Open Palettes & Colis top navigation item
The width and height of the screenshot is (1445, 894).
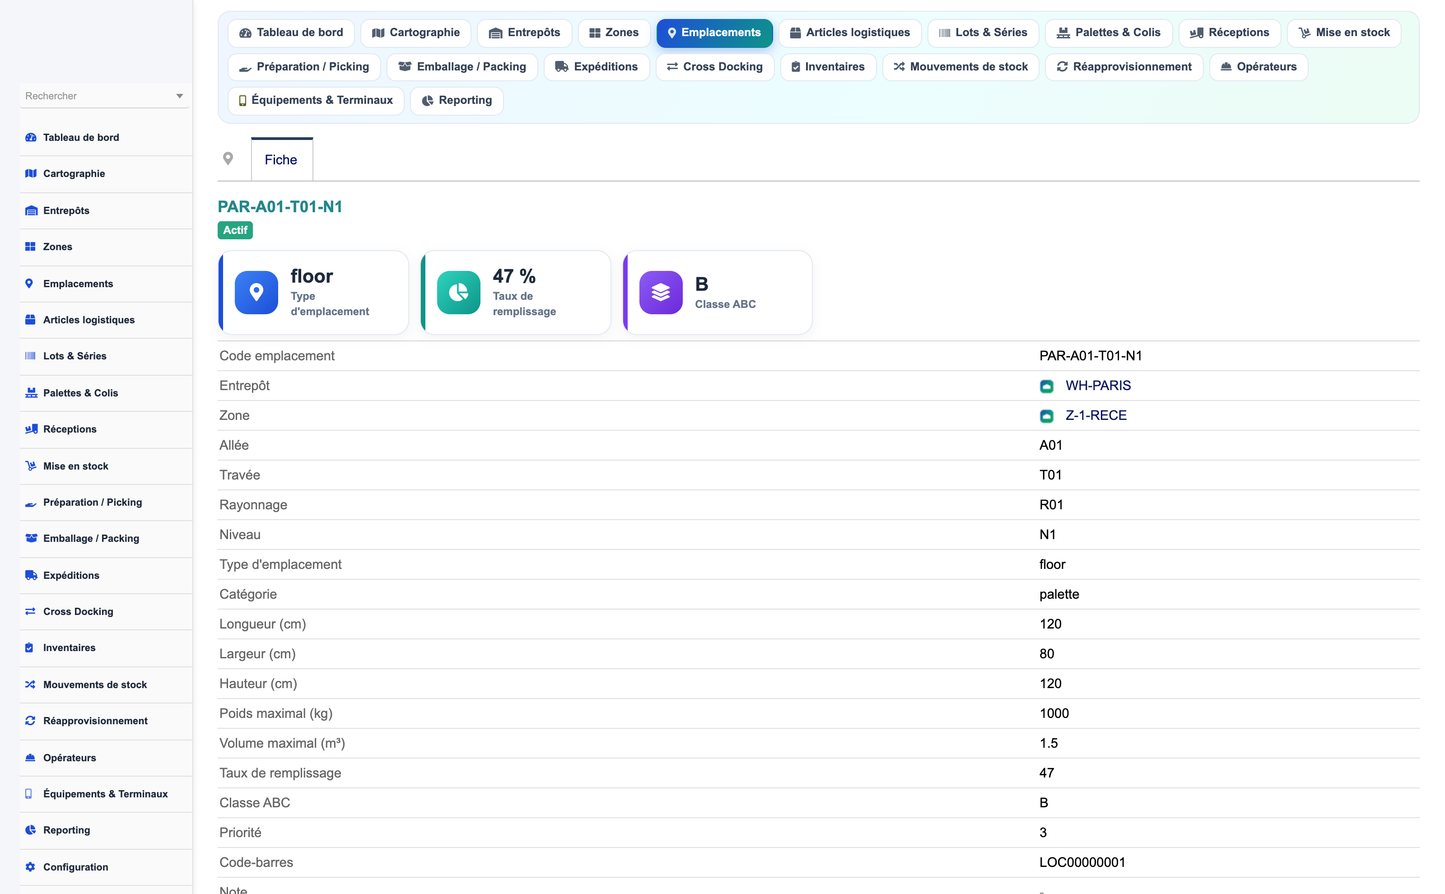click(x=1109, y=33)
